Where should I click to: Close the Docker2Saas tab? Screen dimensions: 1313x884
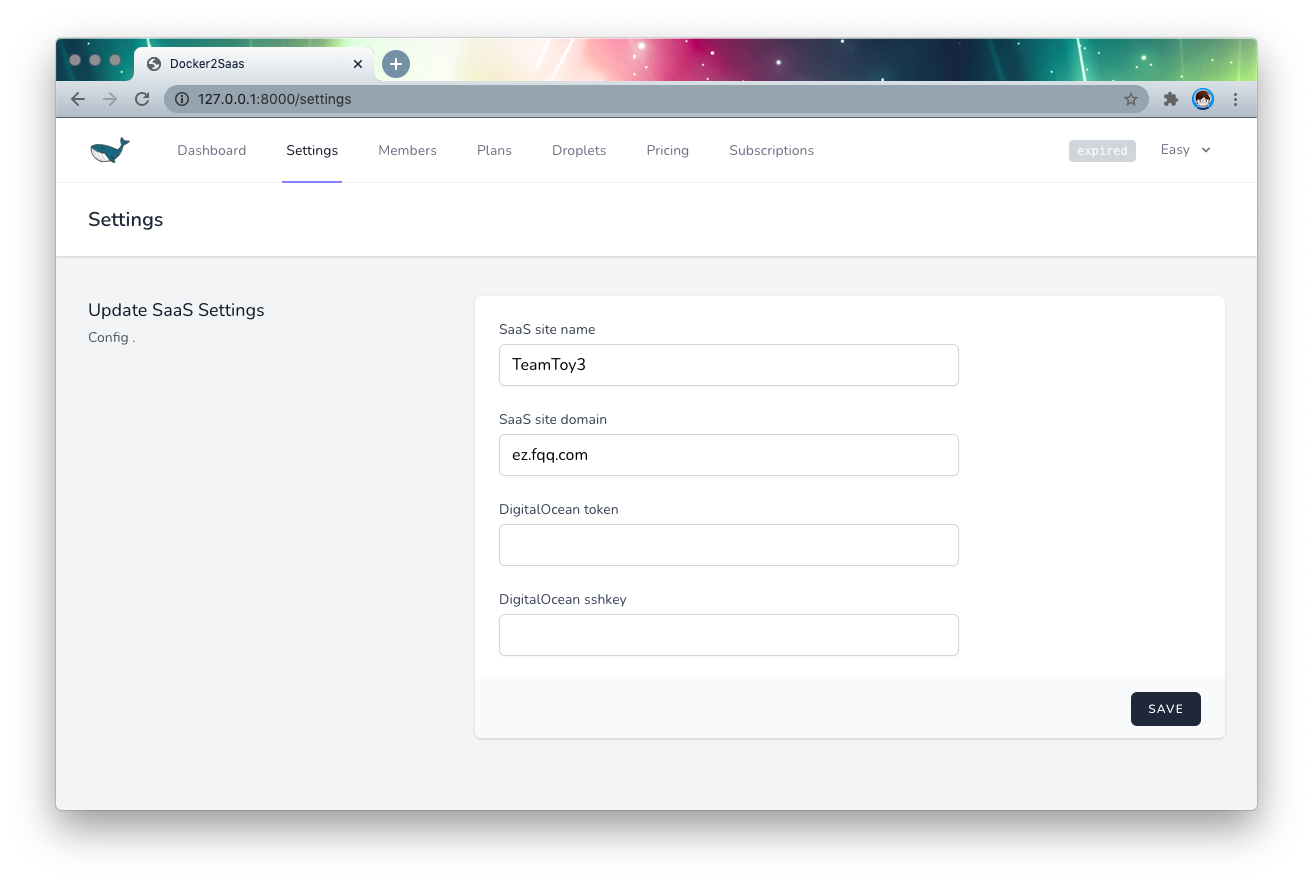[358, 64]
